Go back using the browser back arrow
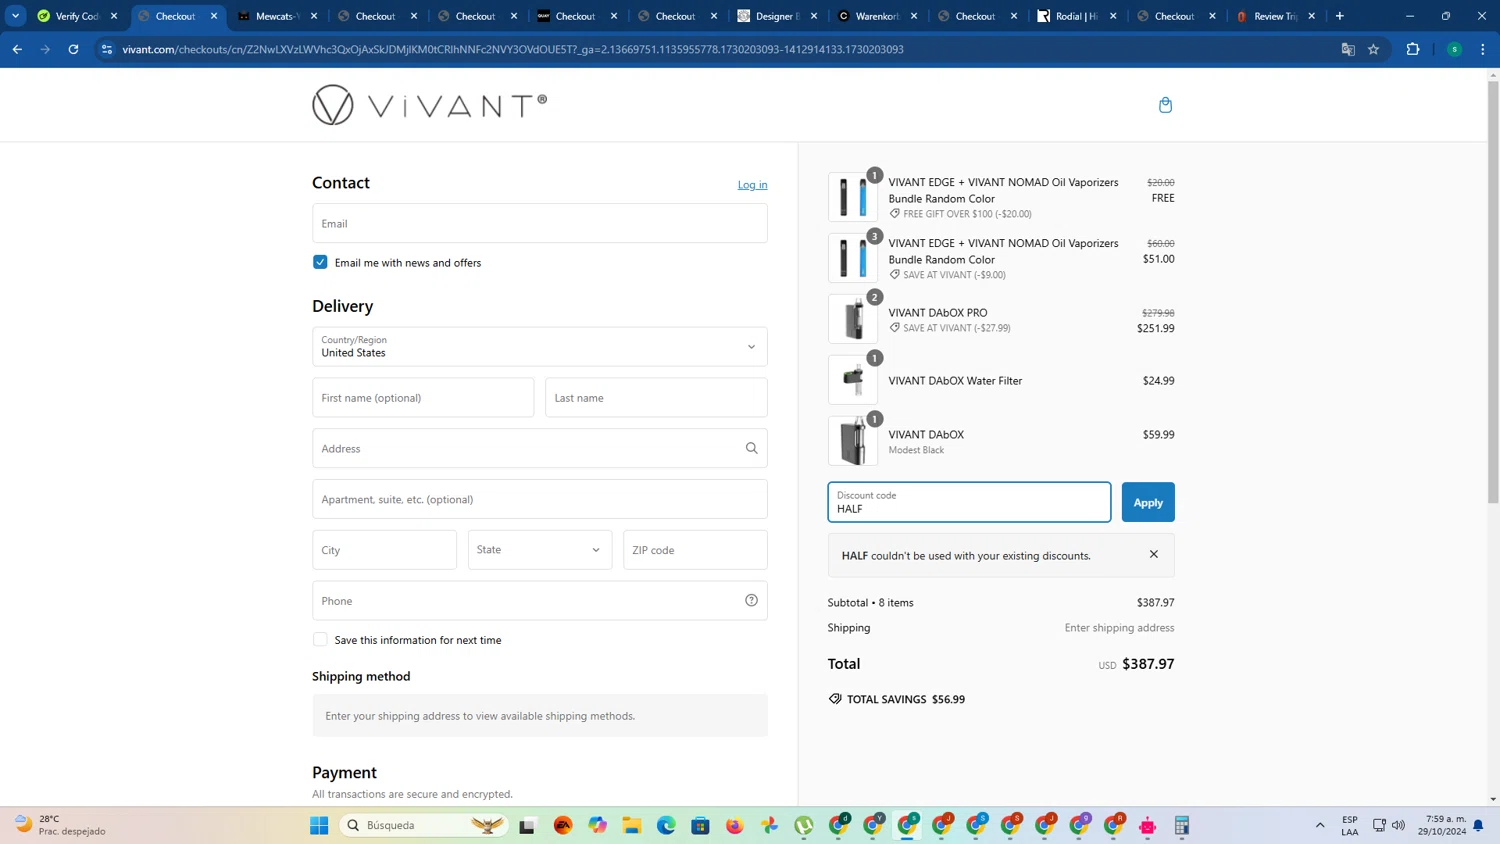 click(x=17, y=49)
